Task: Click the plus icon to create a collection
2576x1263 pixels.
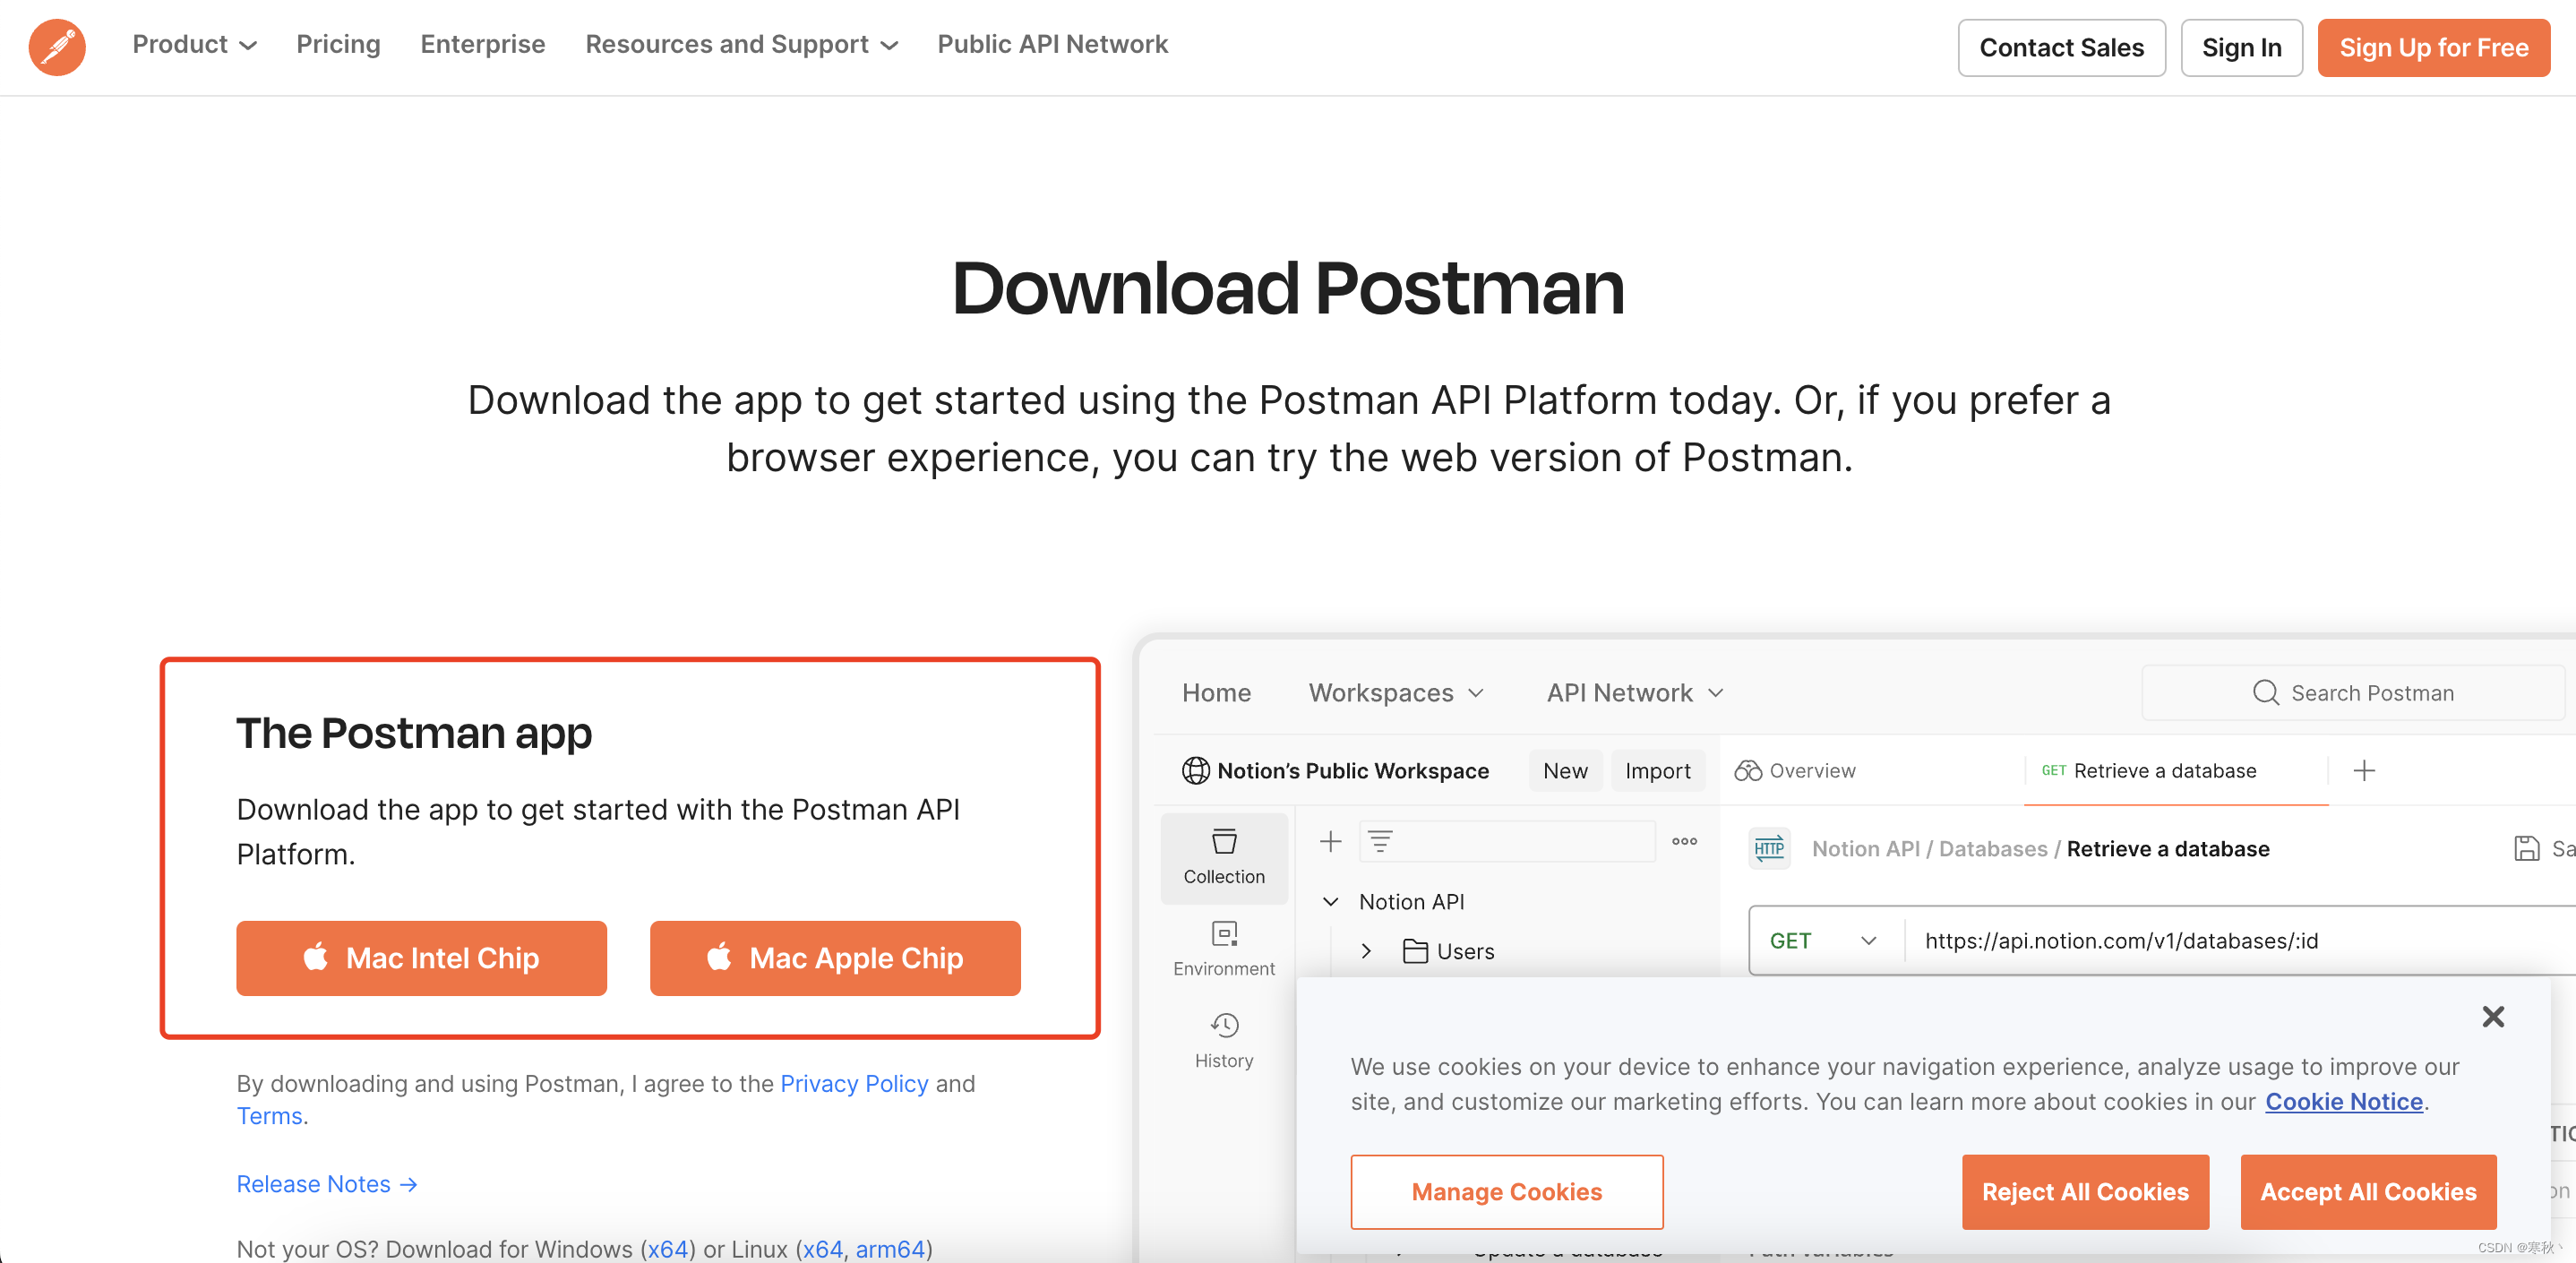Action: [1330, 841]
